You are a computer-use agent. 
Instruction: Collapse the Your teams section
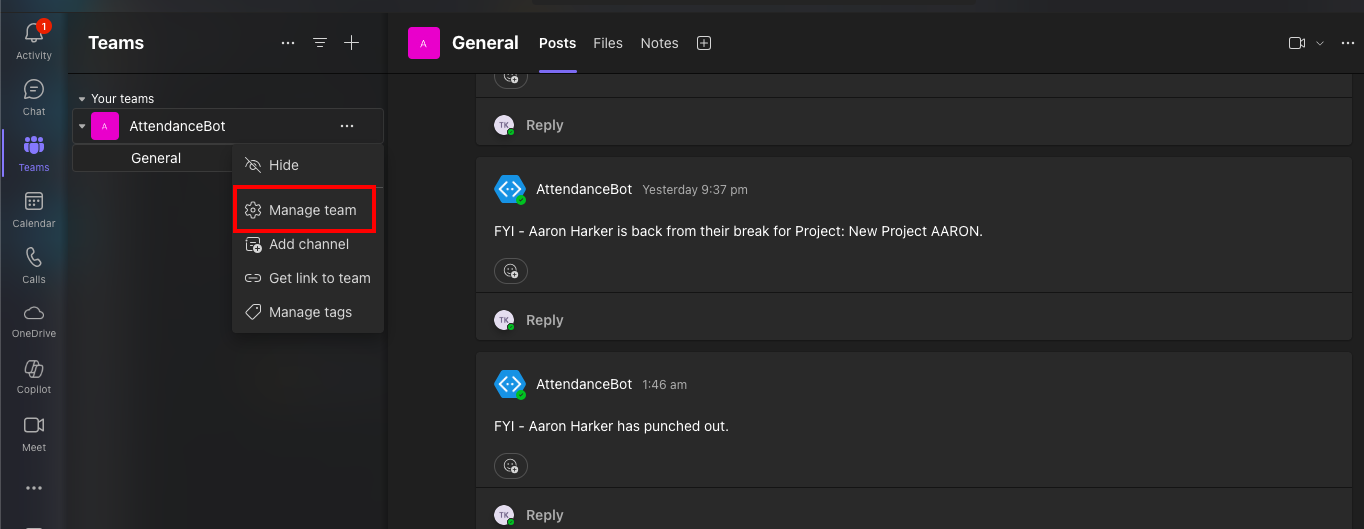82,99
